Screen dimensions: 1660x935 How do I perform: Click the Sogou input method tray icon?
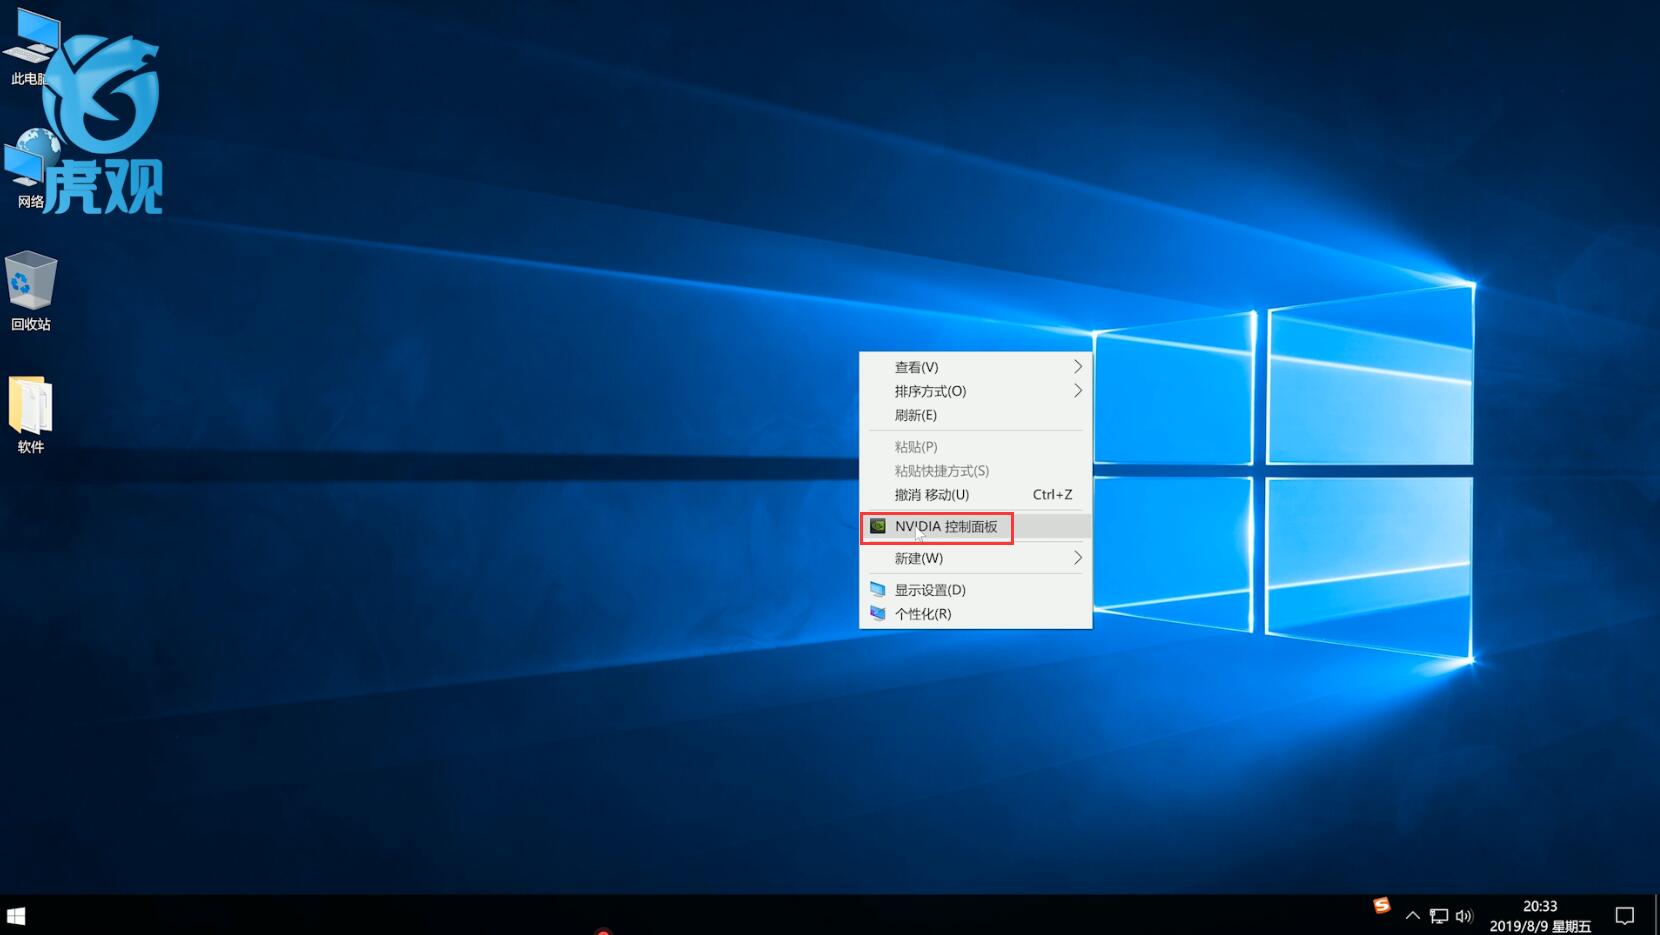(1382, 906)
